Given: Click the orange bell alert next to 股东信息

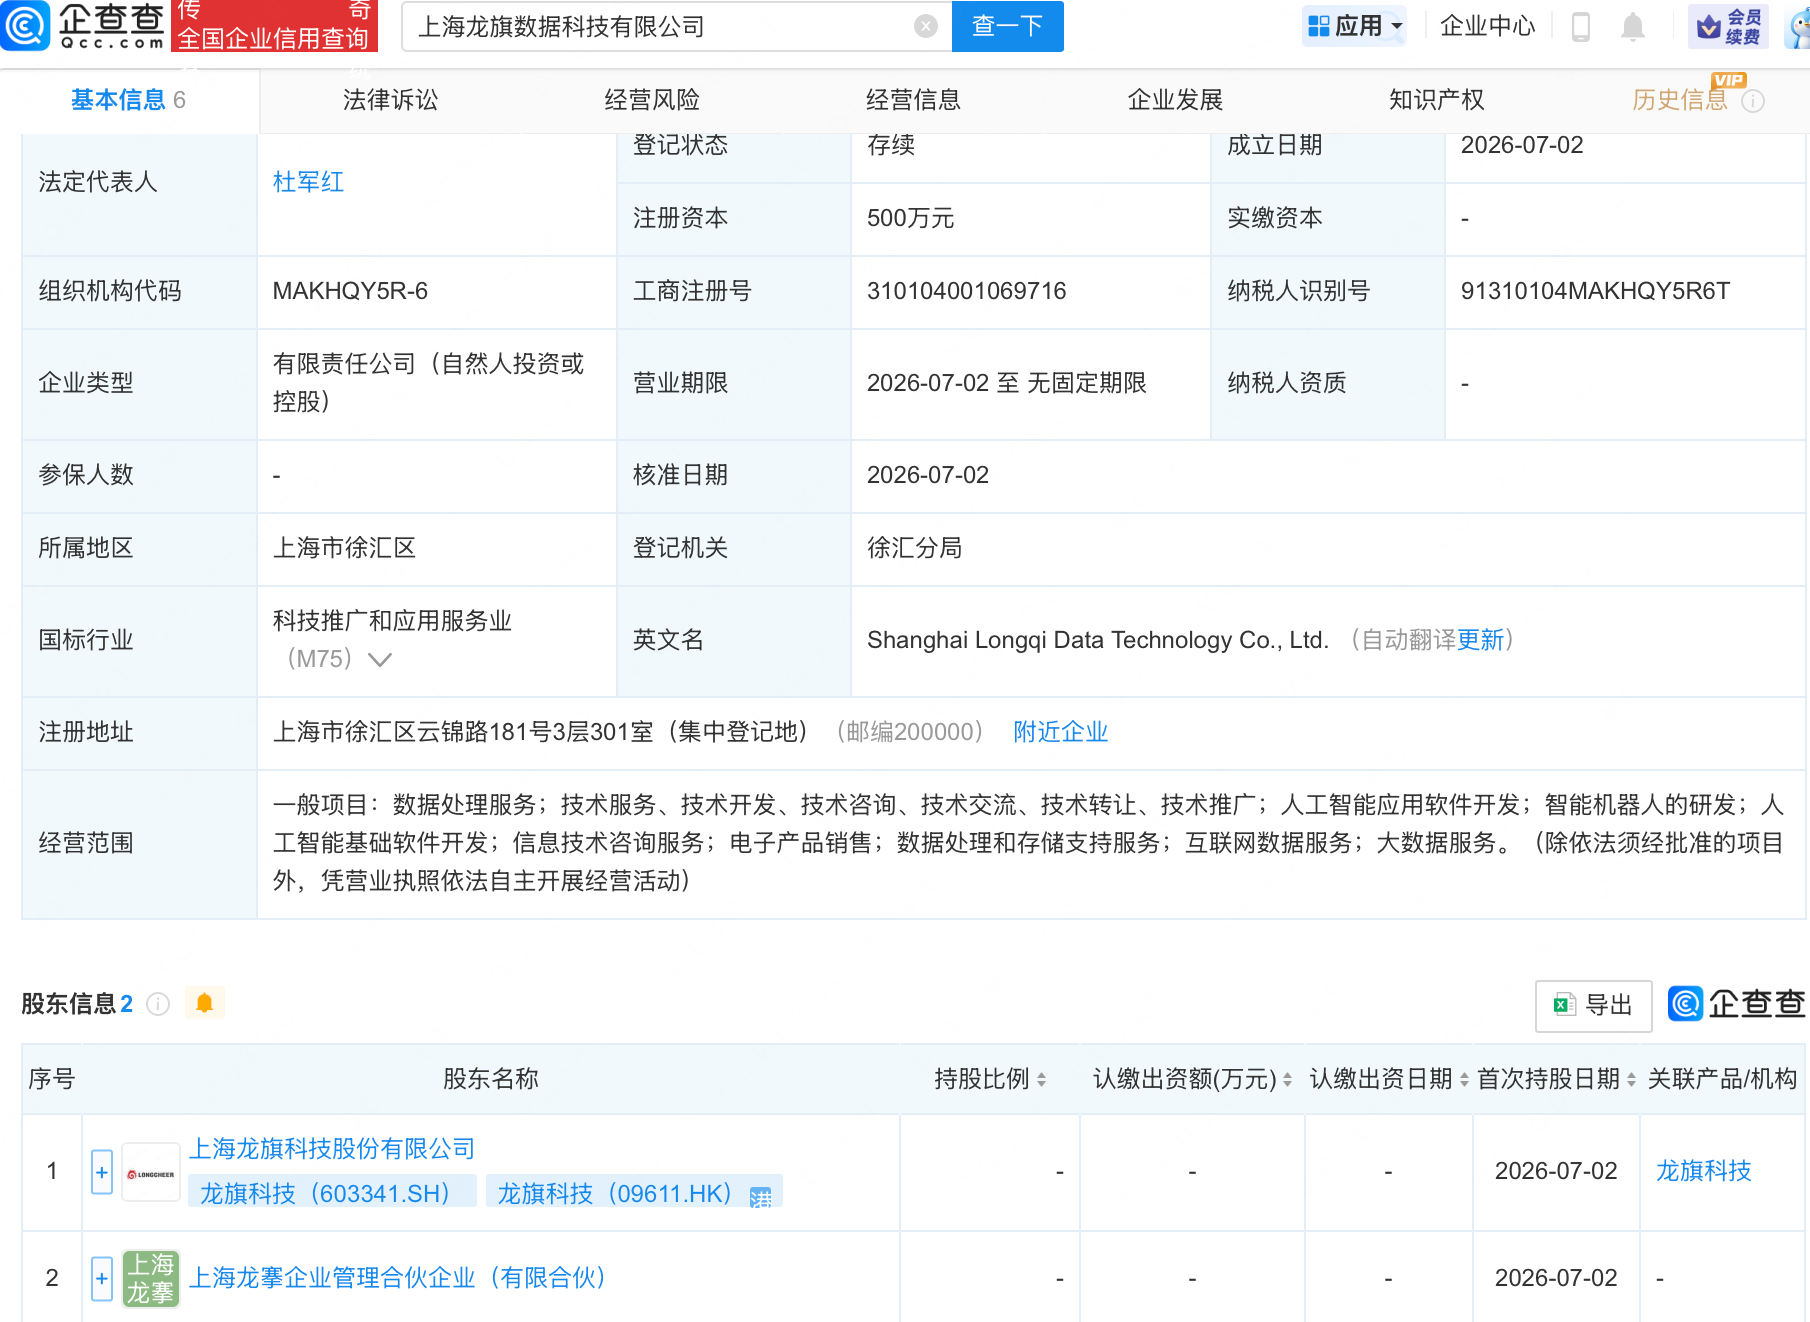Looking at the screenshot, I should point(205,1003).
